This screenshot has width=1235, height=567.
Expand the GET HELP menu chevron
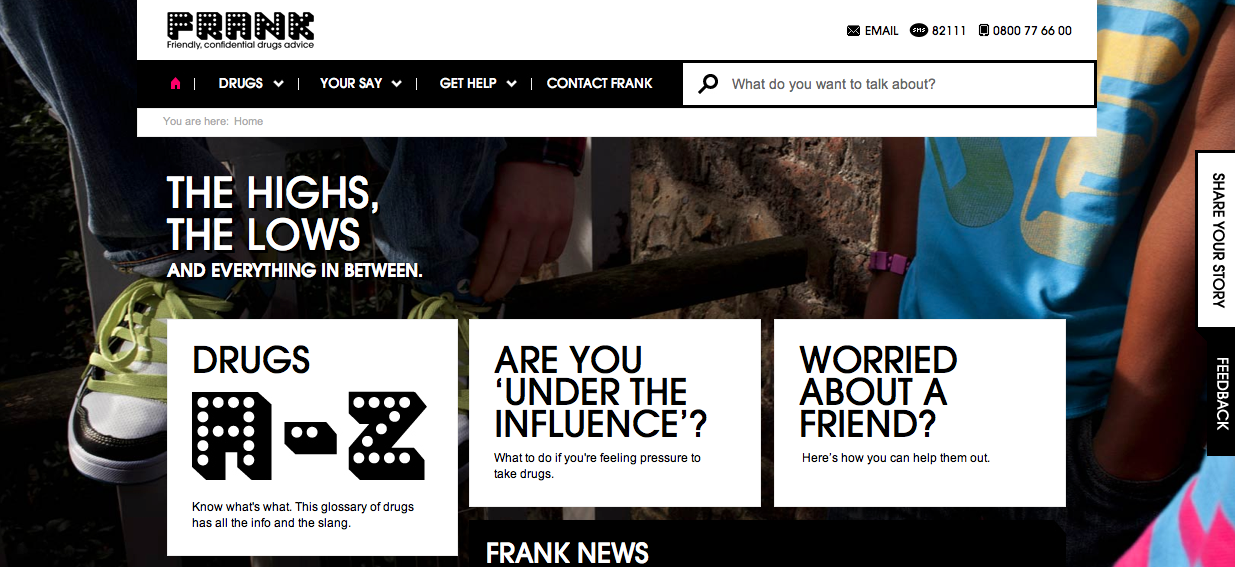pos(511,84)
